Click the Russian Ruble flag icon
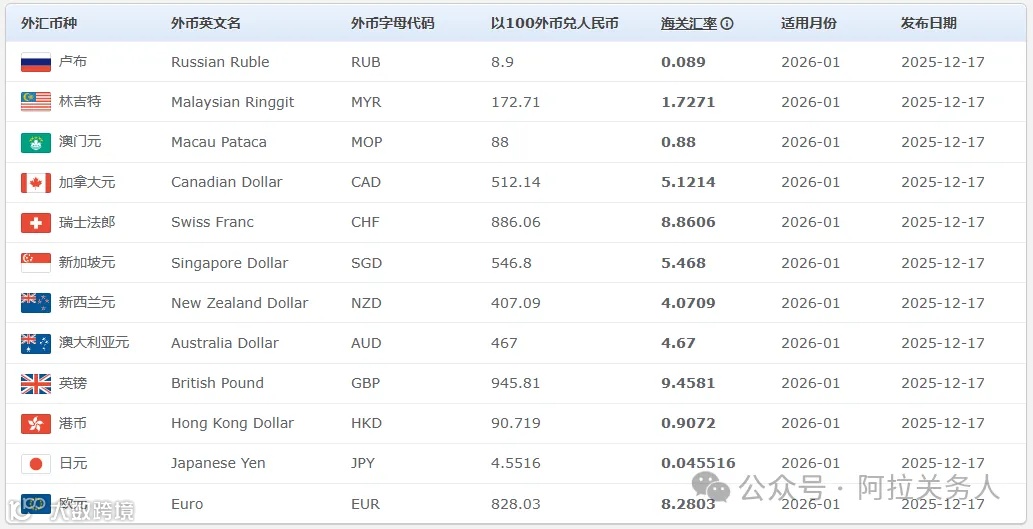 pyautogui.click(x=35, y=62)
